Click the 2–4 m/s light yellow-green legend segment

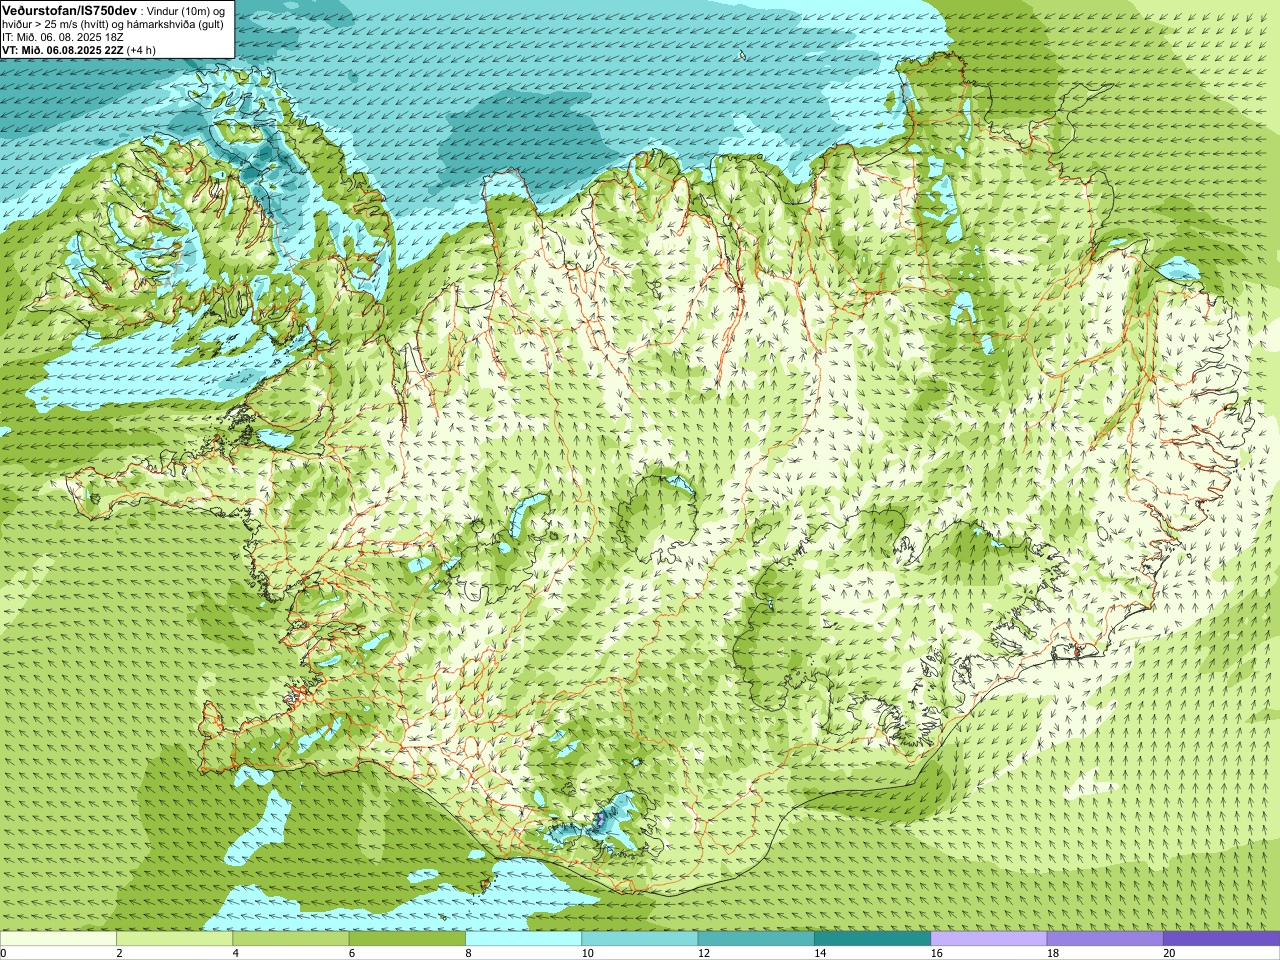pos(174,939)
